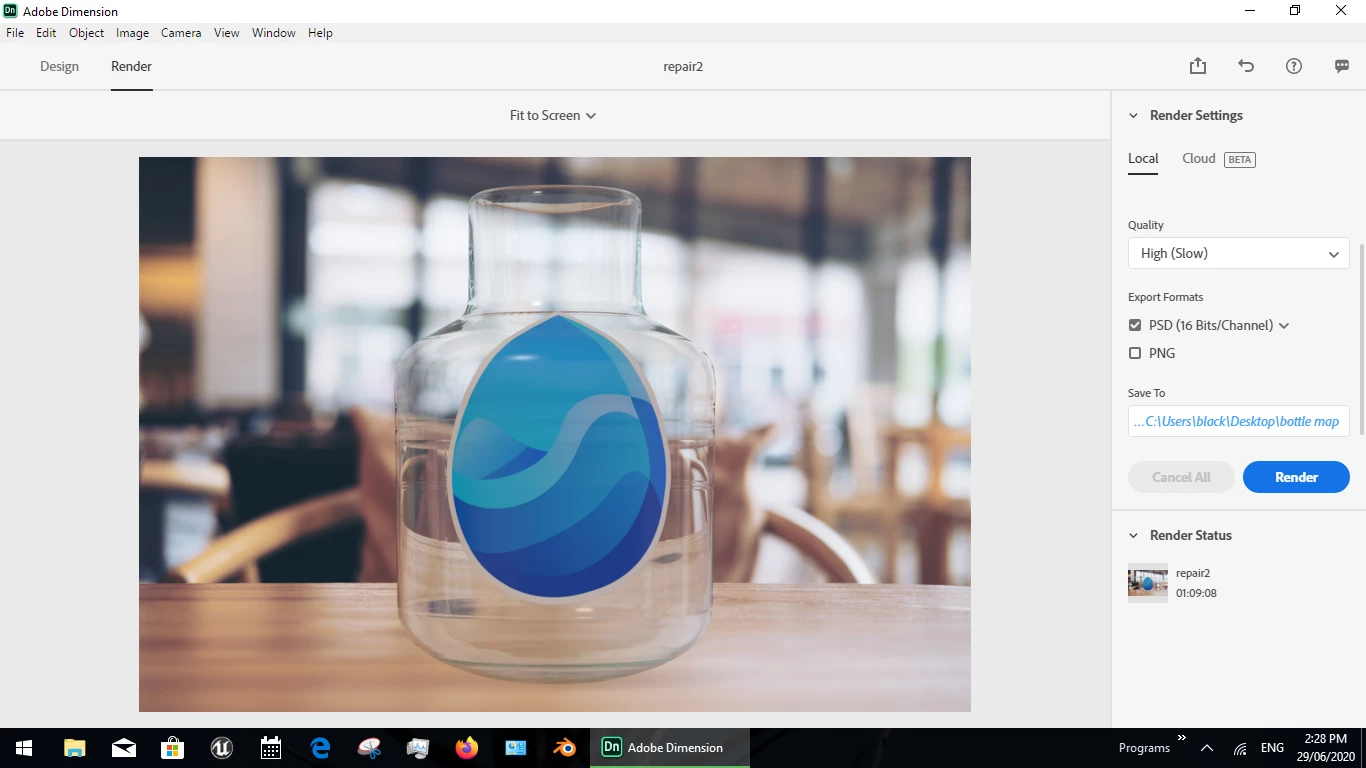
Task: Open the Mail app from the taskbar
Action: point(124,747)
